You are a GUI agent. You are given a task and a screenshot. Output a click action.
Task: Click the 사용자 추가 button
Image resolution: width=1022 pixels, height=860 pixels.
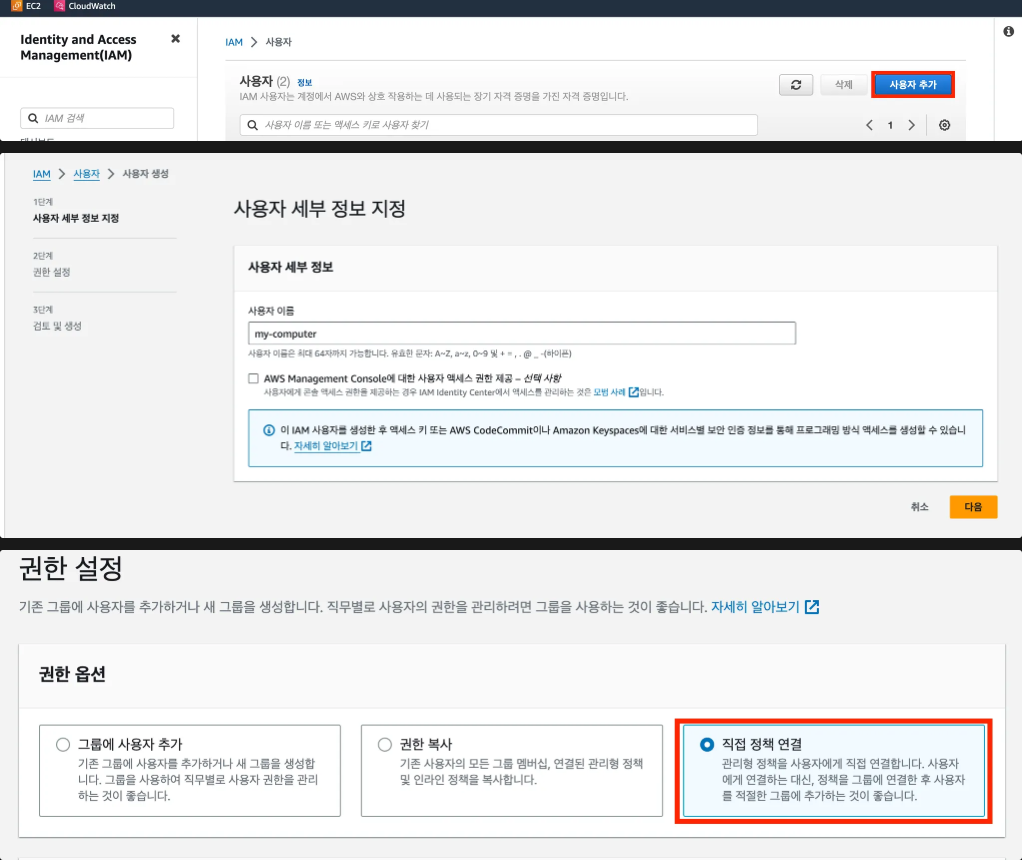[x=912, y=85]
